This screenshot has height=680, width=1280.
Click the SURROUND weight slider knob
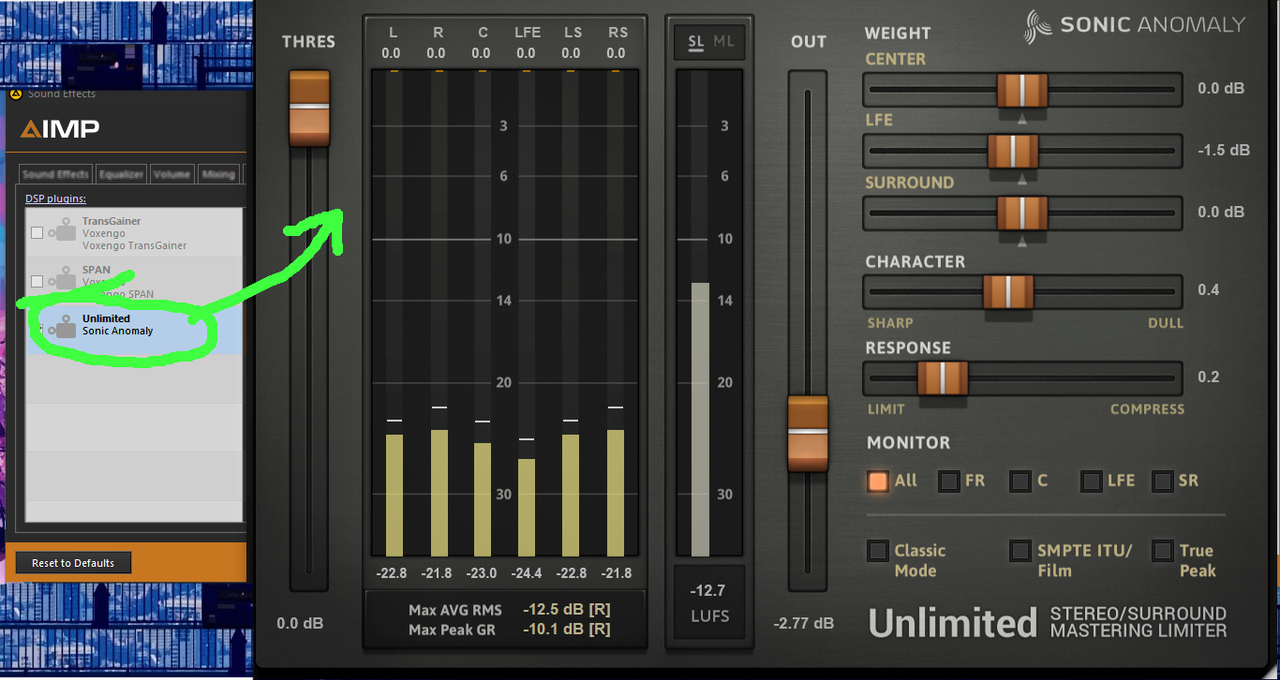(1022, 213)
